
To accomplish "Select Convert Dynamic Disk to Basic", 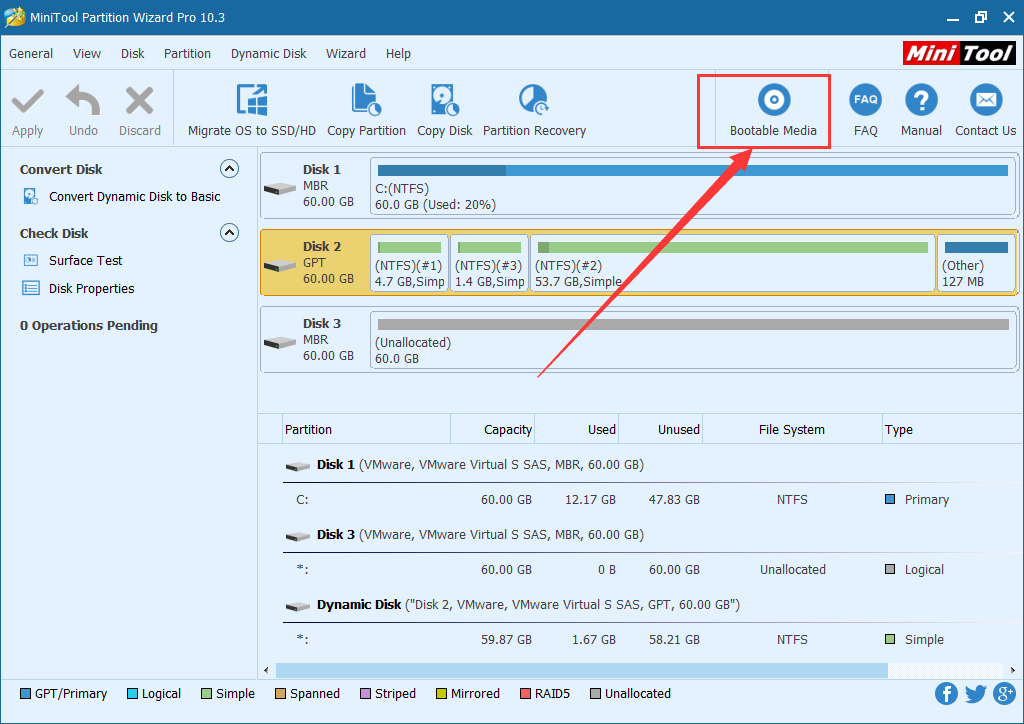I will (x=135, y=197).
